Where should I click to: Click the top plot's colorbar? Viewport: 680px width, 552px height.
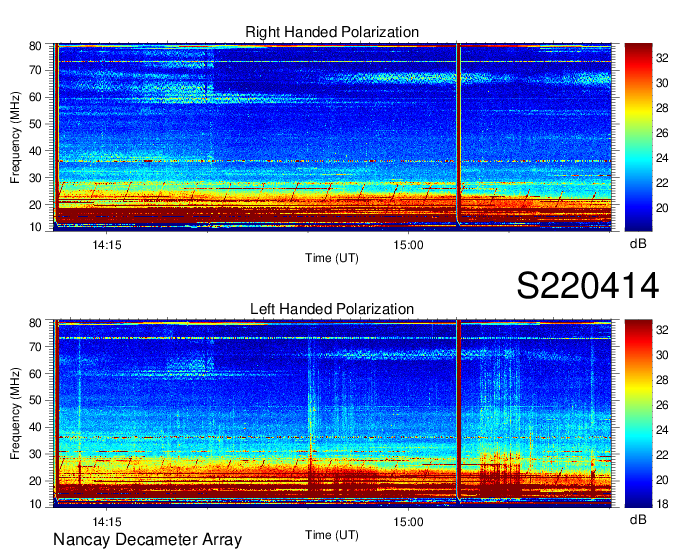[x=638, y=137]
